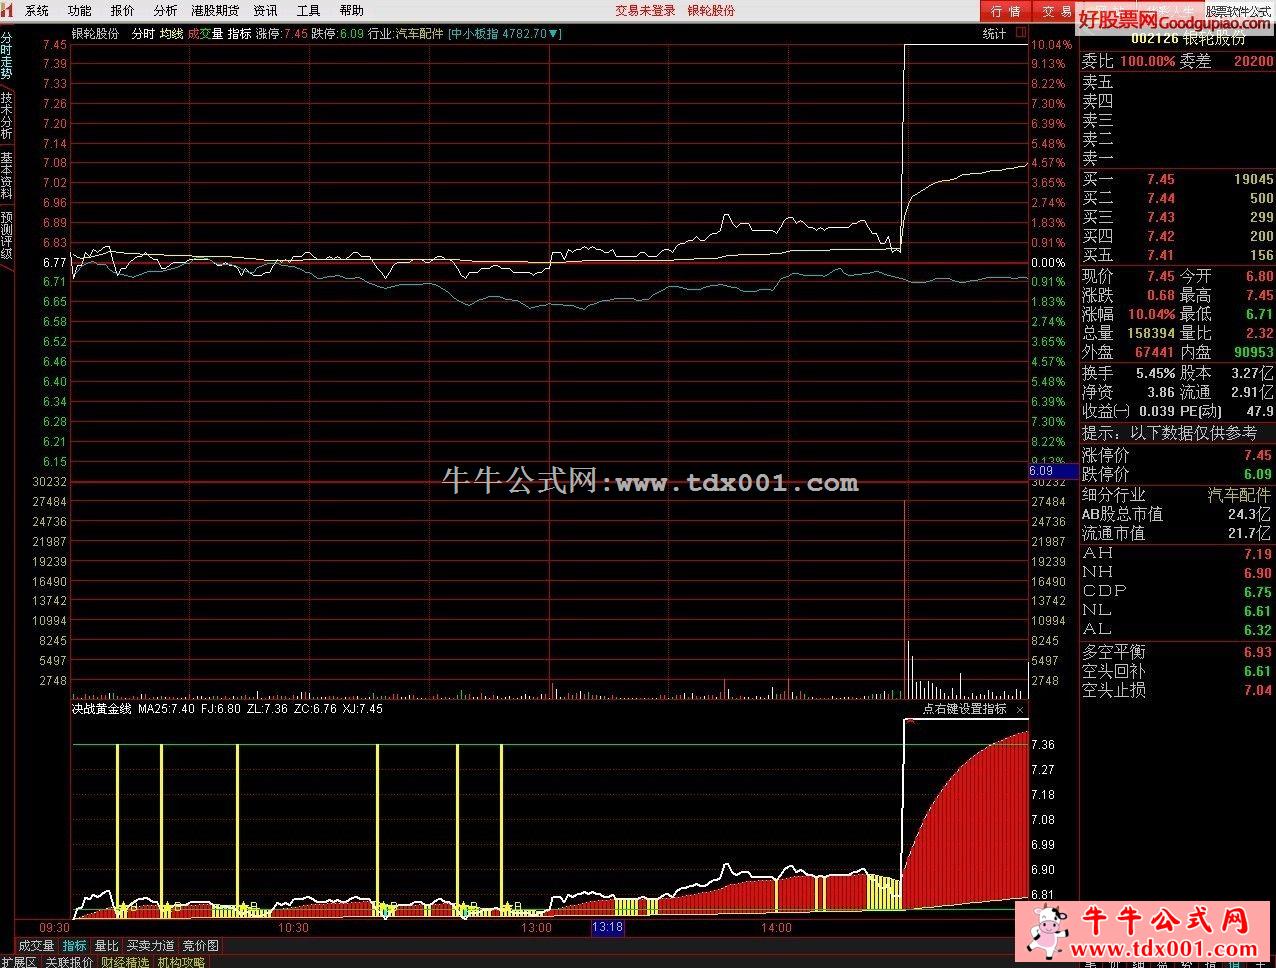The height and width of the screenshot is (968, 1276).
Task: Click the 买一 price 7.45 row
Action: tap(1177, 180)
